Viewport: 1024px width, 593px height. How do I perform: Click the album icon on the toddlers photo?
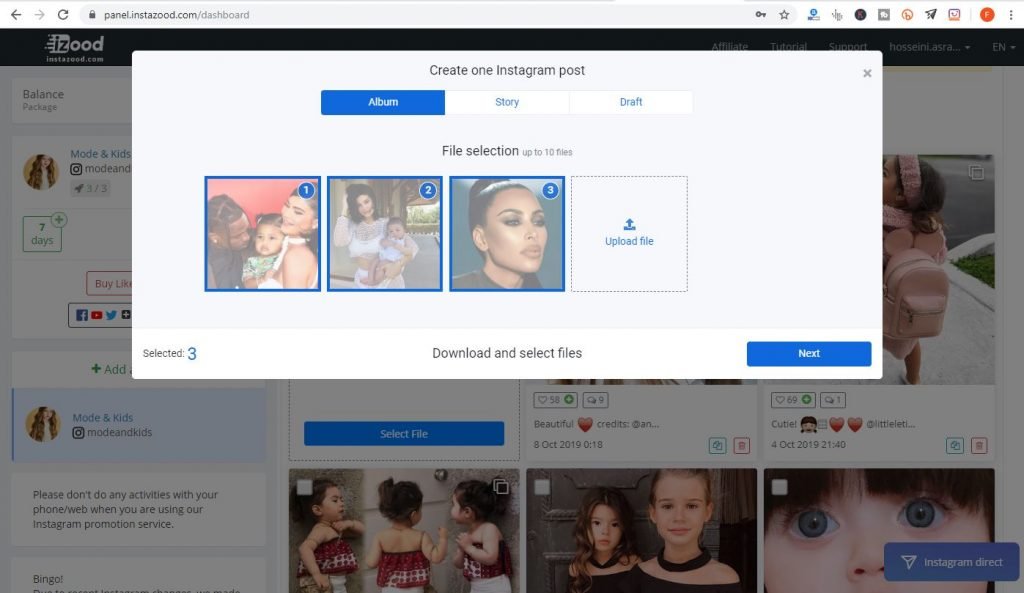(x=501, y=487)
